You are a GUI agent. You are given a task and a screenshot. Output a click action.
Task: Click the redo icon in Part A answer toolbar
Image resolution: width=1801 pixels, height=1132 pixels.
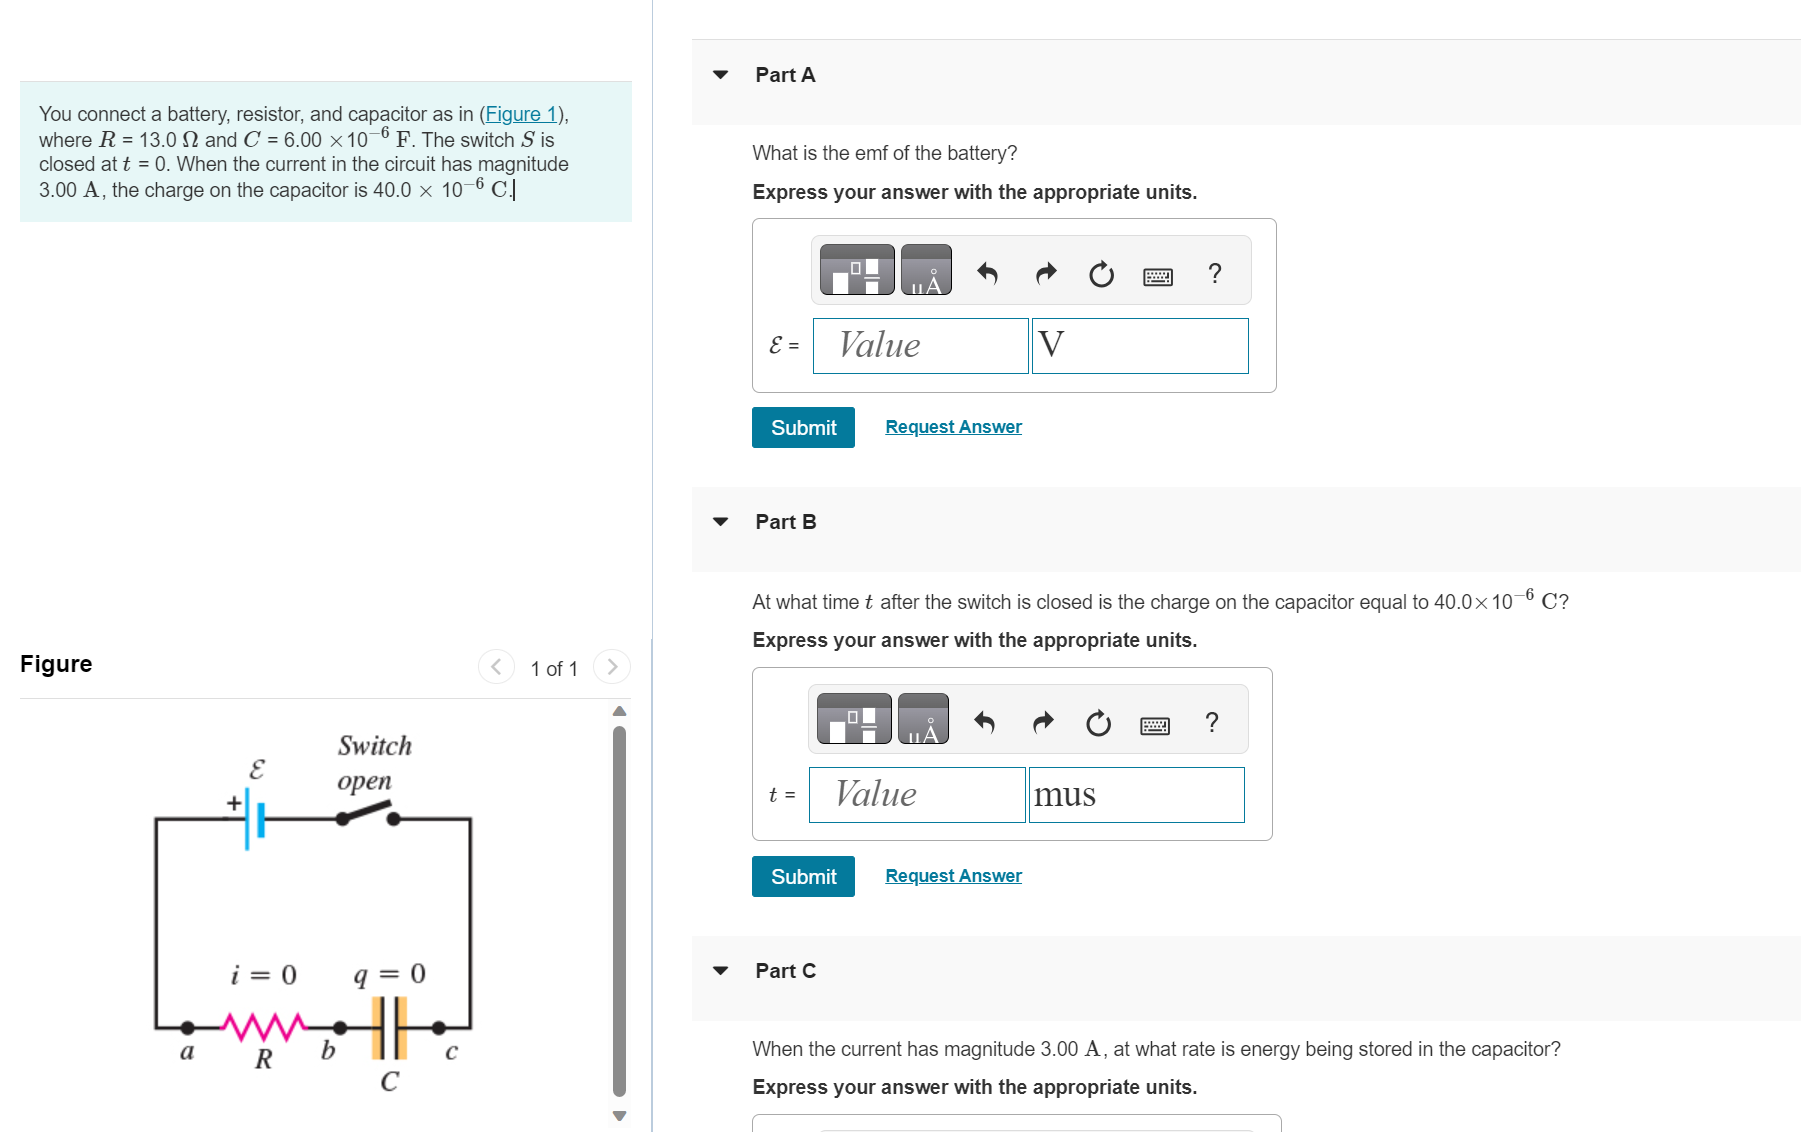click(1045, 271)
